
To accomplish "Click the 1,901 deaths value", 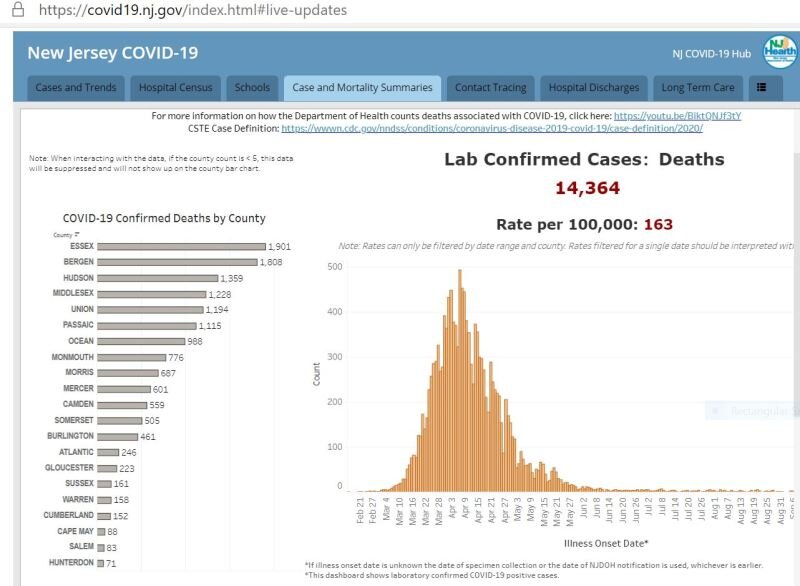I will tap(280, 247).
